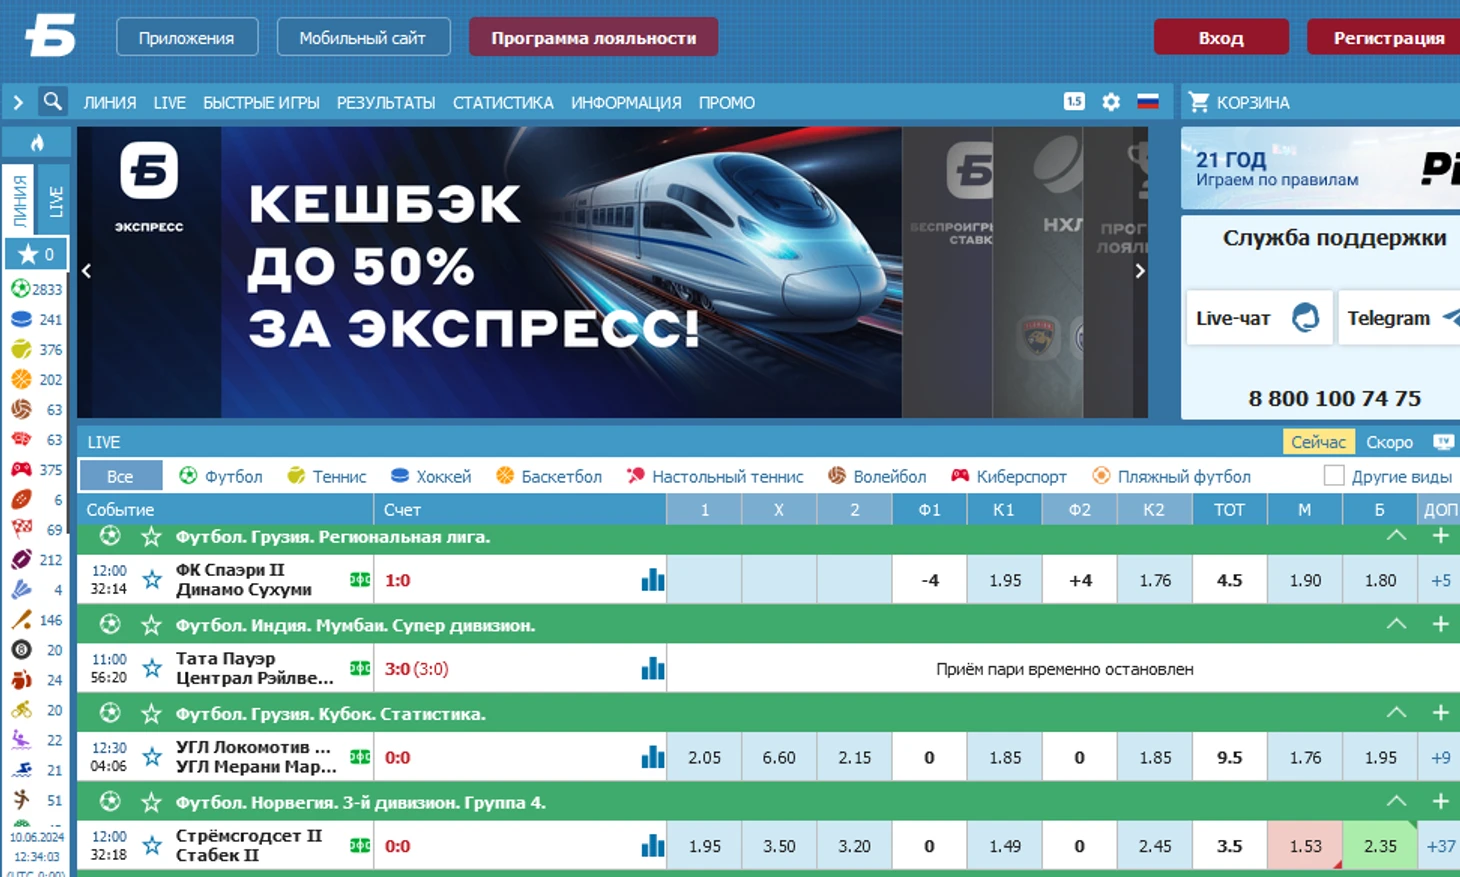This screenshot has height=877, width=1460.
Task: Select odds 2.35 for Стрёмсгодсет II over
Action: click(x=1380, y=846)
